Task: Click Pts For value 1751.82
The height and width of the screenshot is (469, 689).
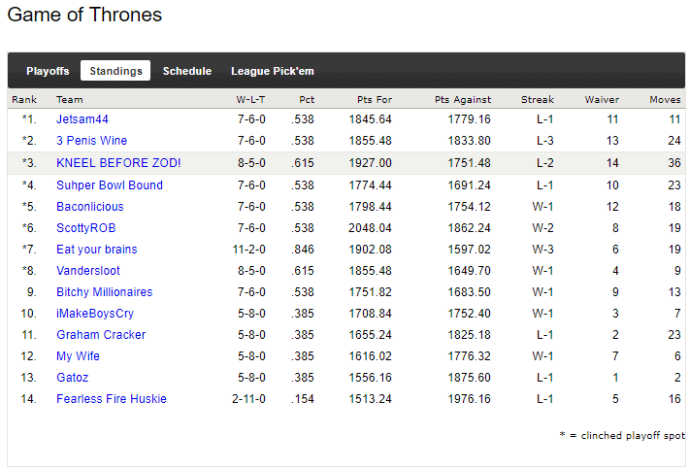Action: pyautogui.click(x=370, y=292)
